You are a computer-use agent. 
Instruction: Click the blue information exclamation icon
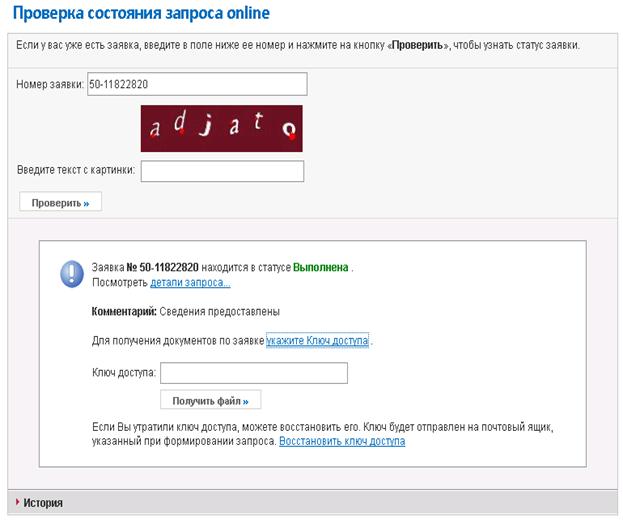click(x=72, y=273)
